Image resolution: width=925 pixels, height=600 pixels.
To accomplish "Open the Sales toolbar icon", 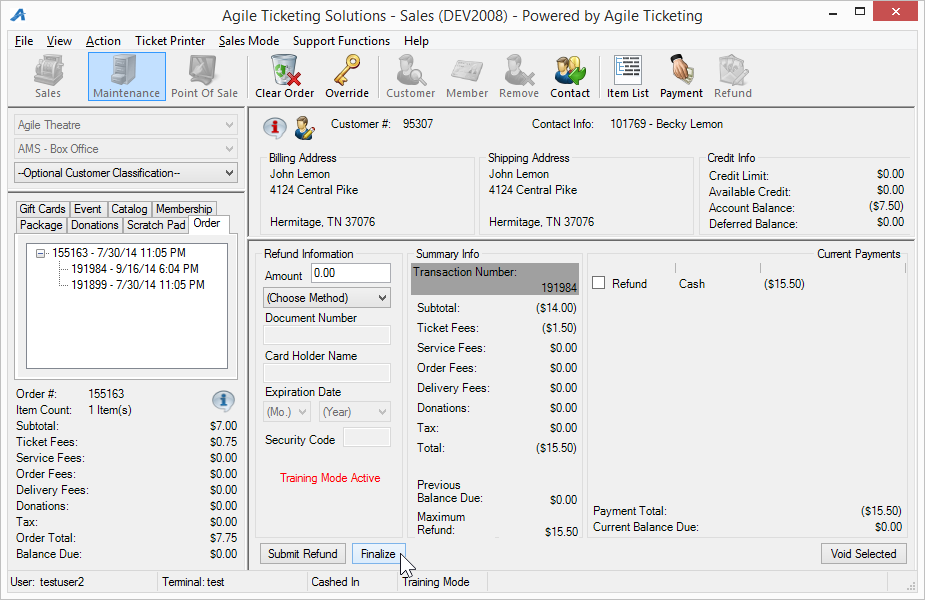I will (x=48, y=77).
